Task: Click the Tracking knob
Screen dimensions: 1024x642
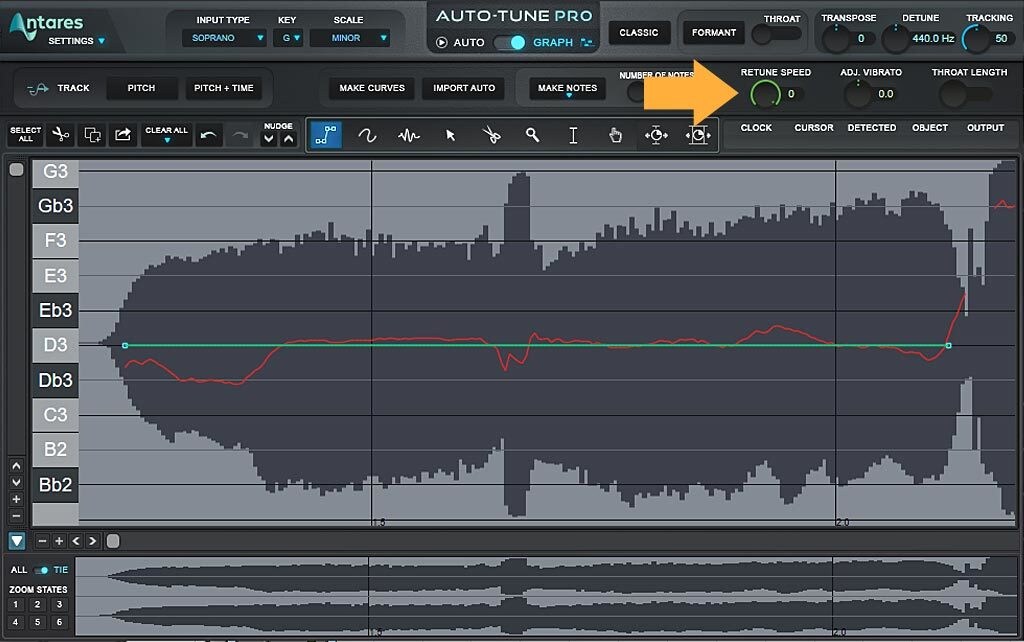Action: click(976, 39)
